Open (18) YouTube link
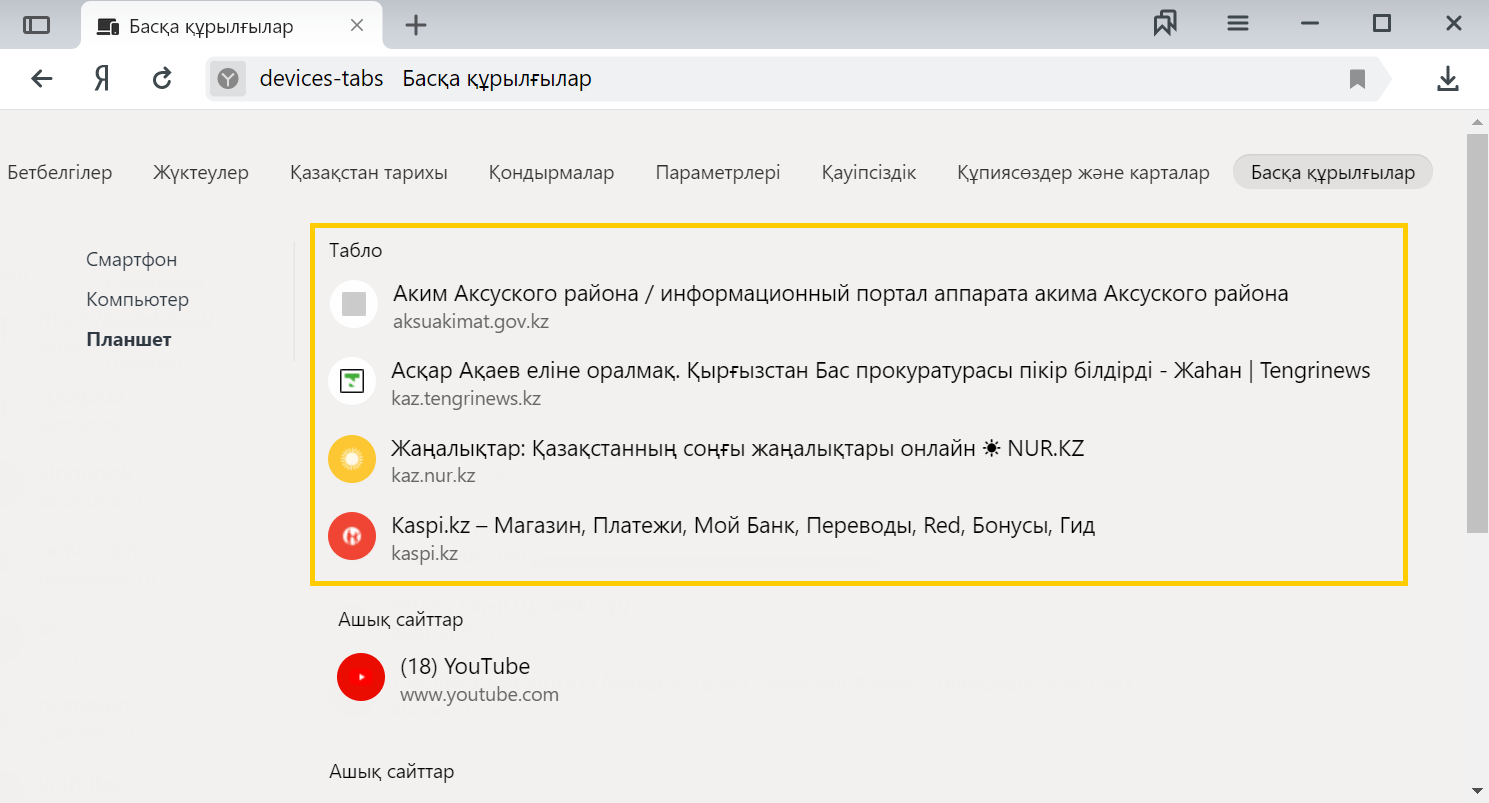The height and width of the screenshot is (803, 1489). pos(465,666)
